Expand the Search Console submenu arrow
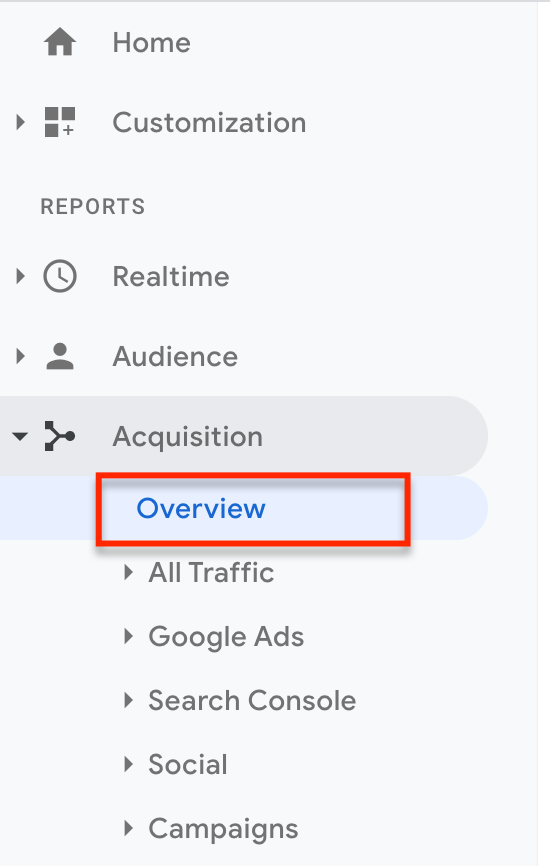550x866 pixels. [x=129, y=700]
